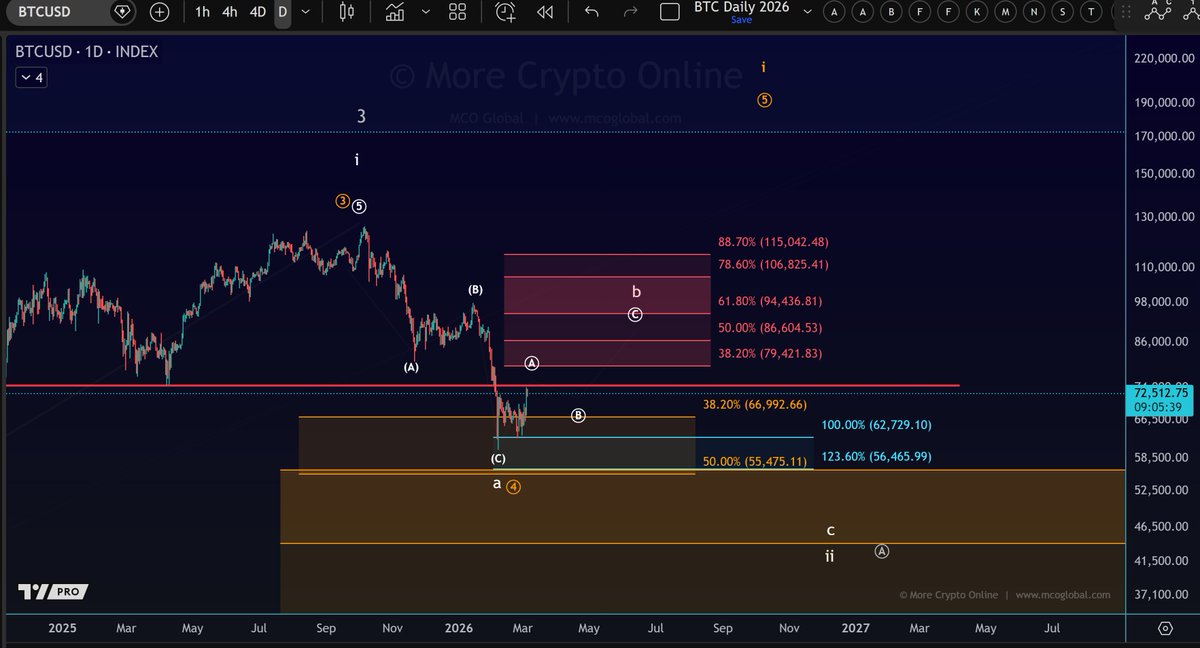Redo with the forward curved arrow
Viewport: 1200px width, 648px height.
click(x=630, y=12)
